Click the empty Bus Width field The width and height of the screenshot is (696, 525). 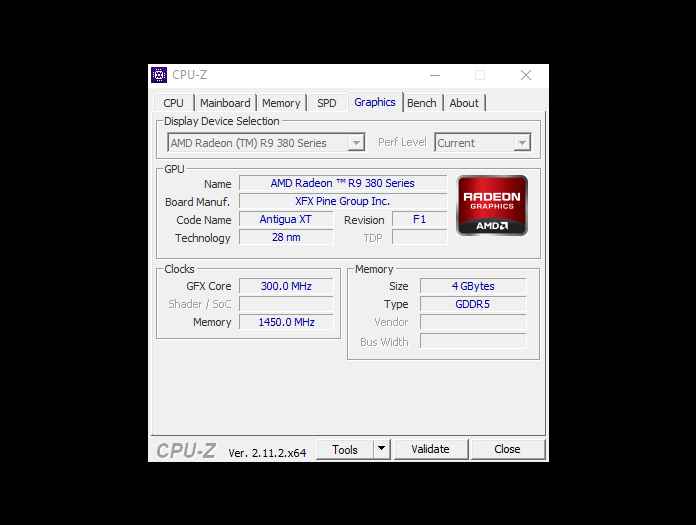[x=473, y=341]
